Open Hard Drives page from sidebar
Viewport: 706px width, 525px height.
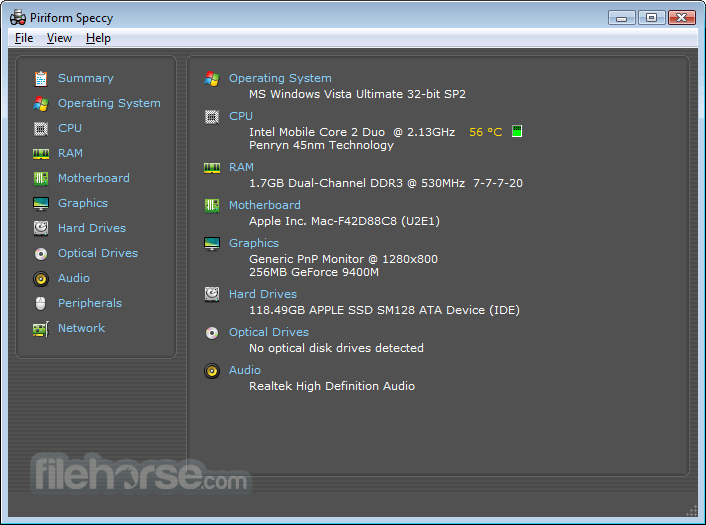pos(92,228)
